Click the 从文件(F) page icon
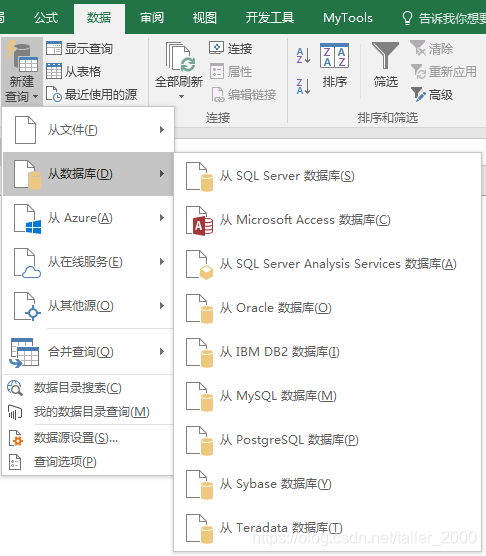The height and width of the screenshot is (556, 486). pos(25,130)
